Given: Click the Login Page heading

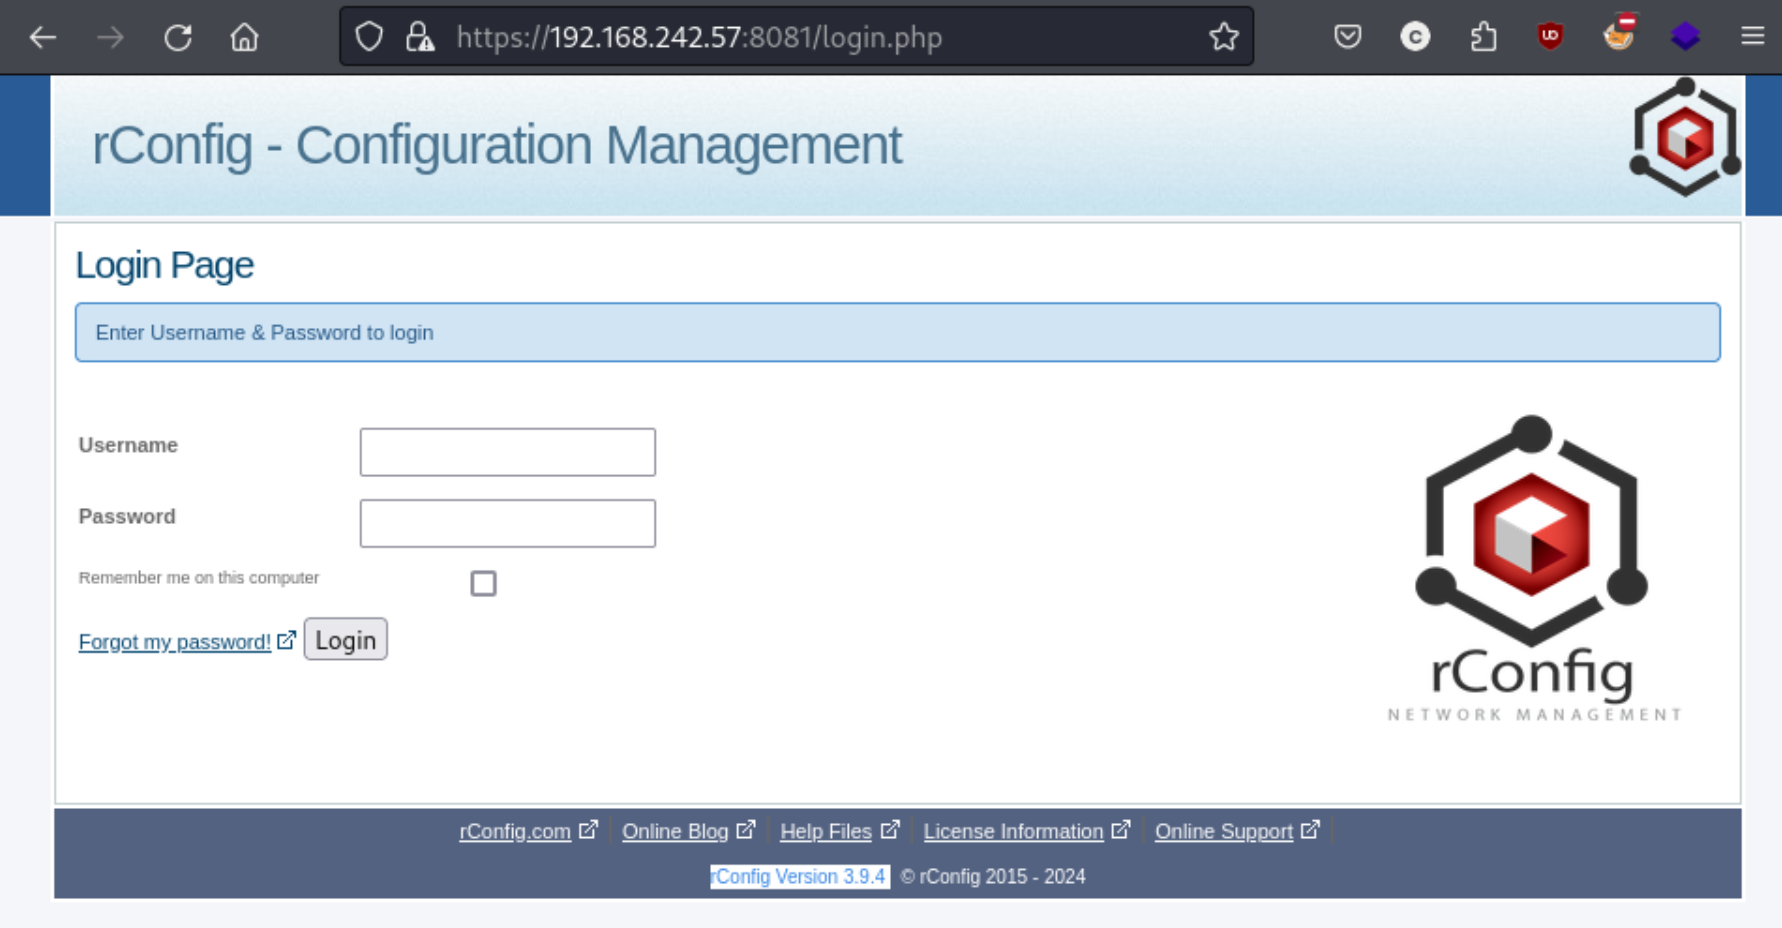Looking at the screenshot, I should click(165, 265).
